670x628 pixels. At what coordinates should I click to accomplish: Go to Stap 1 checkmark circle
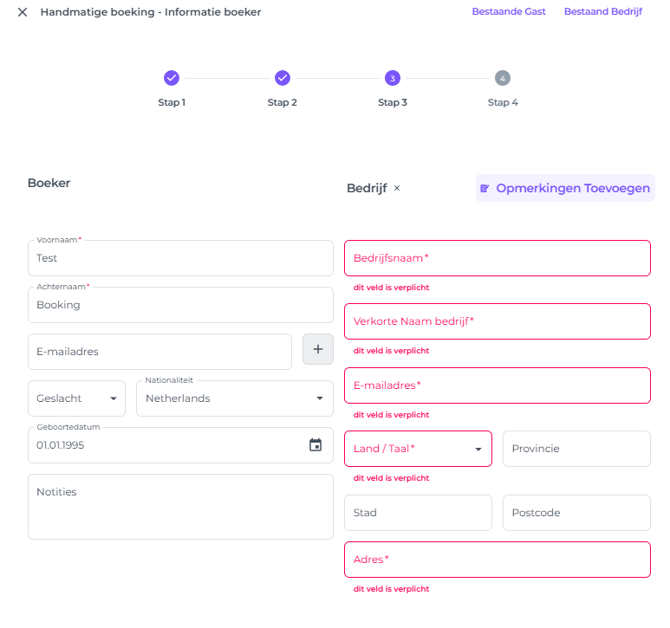pos(171,78)
